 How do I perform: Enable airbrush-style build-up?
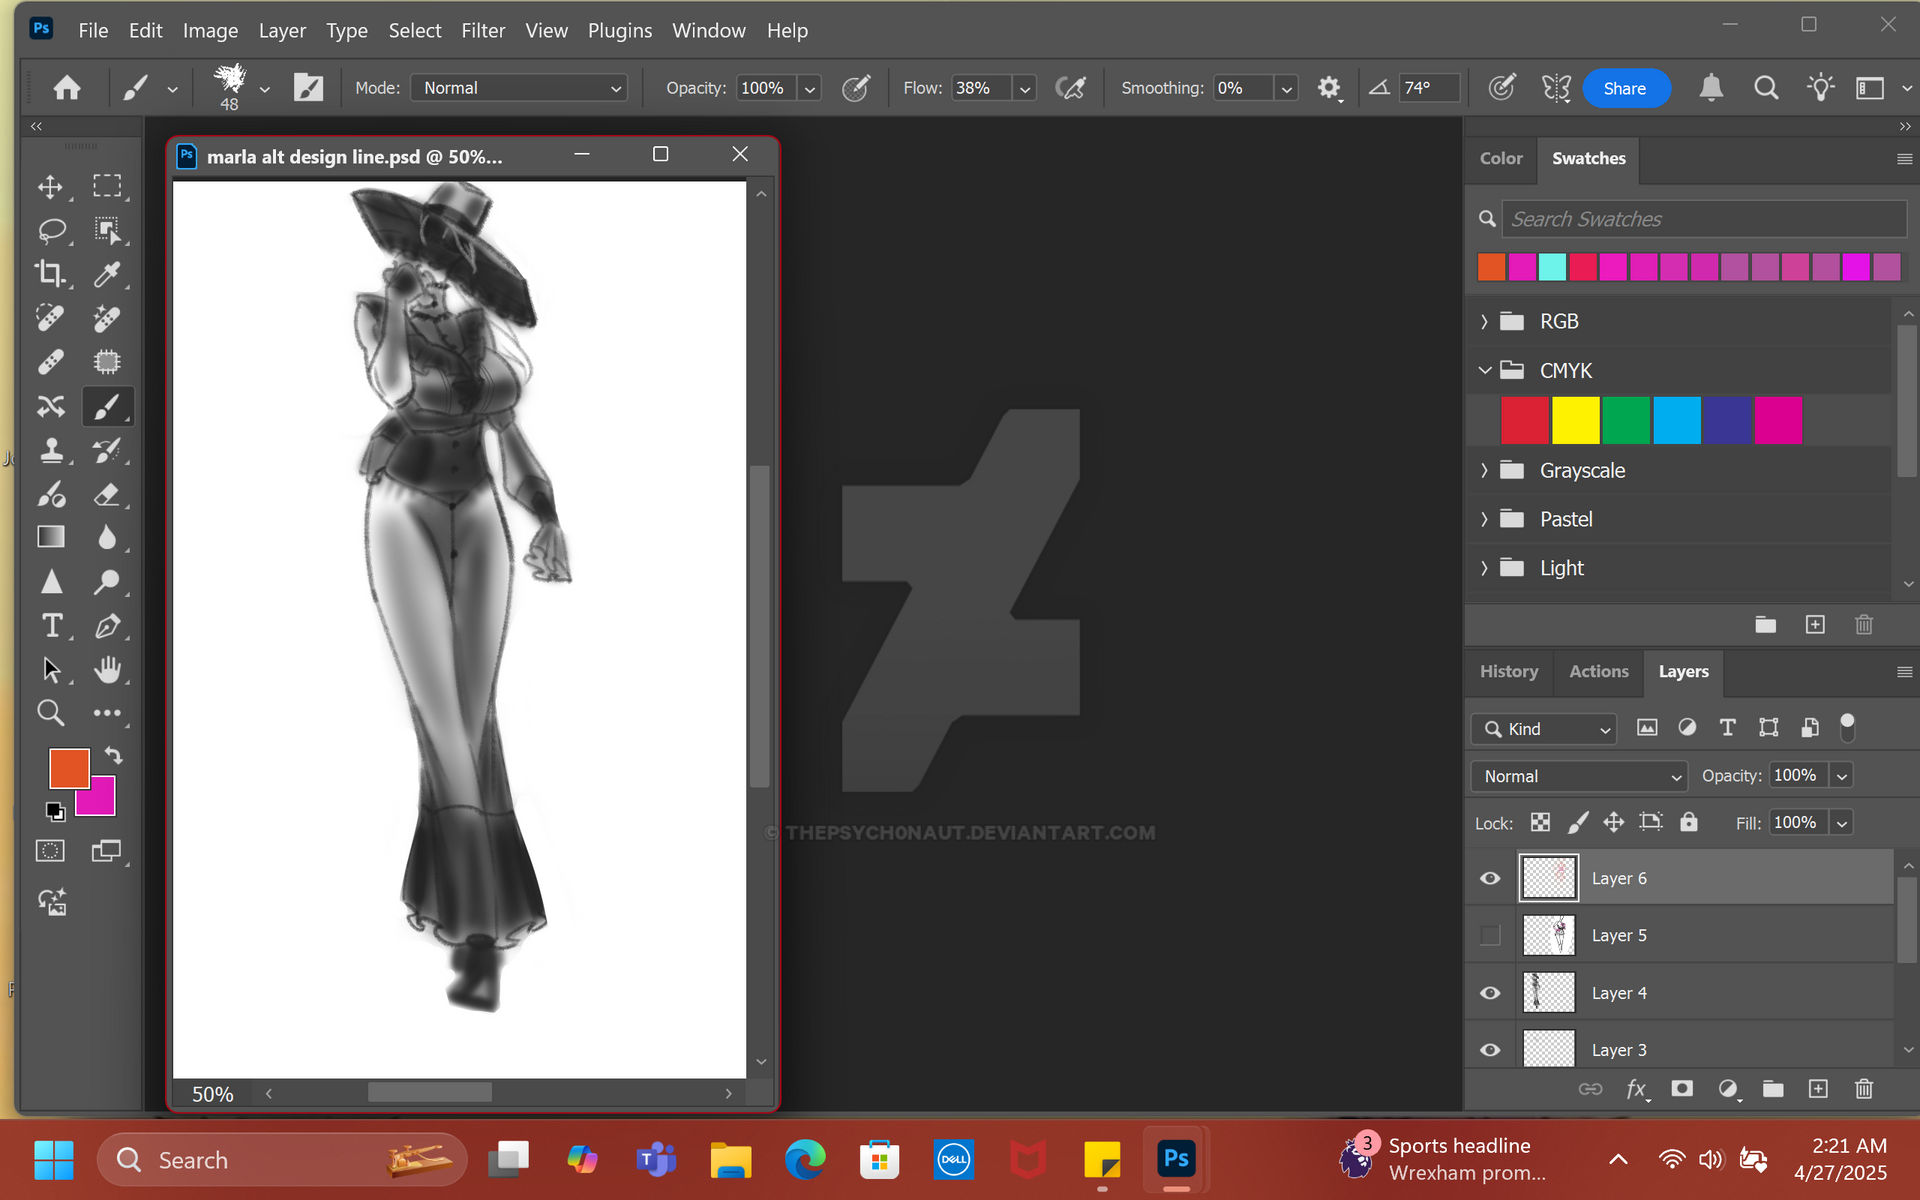[x=1071, y=88]
